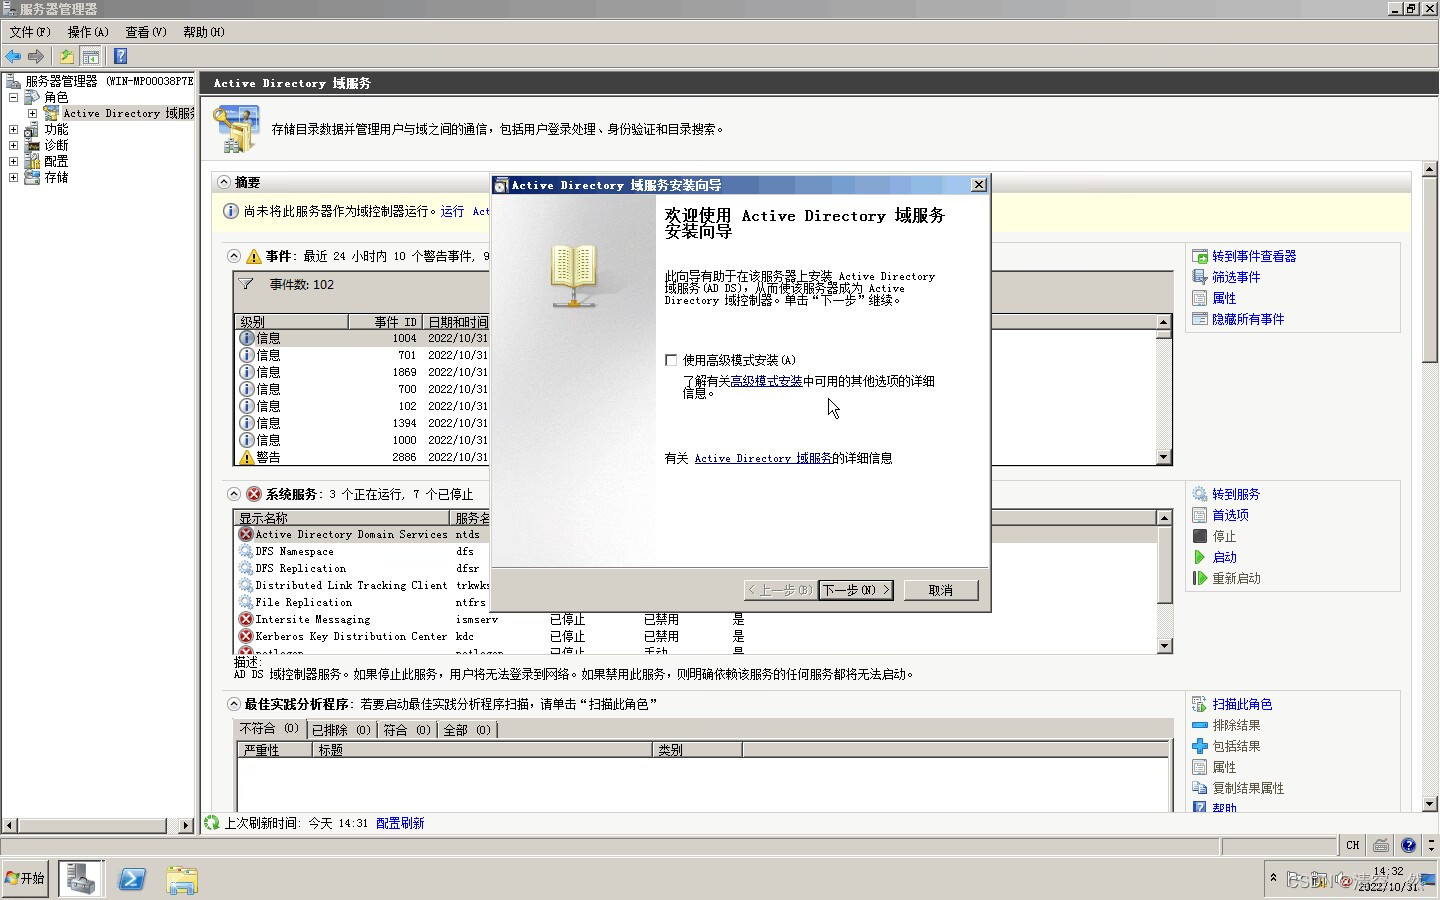The image size is (1440, 900).
Task: Open the File menu
Action: click(30, 32)
